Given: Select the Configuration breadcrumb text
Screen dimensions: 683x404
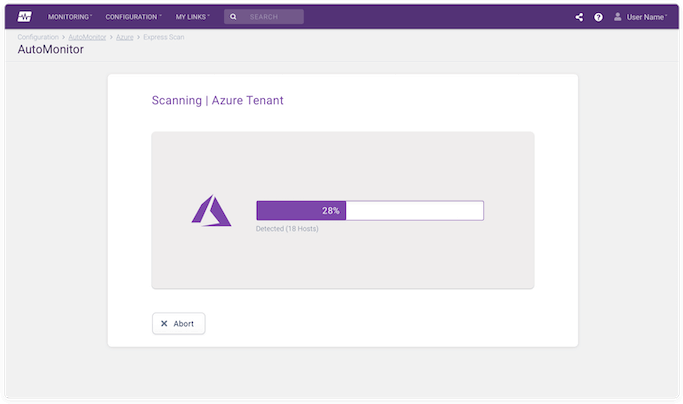Looking at the screenshot, I should (x=38, y=37).
